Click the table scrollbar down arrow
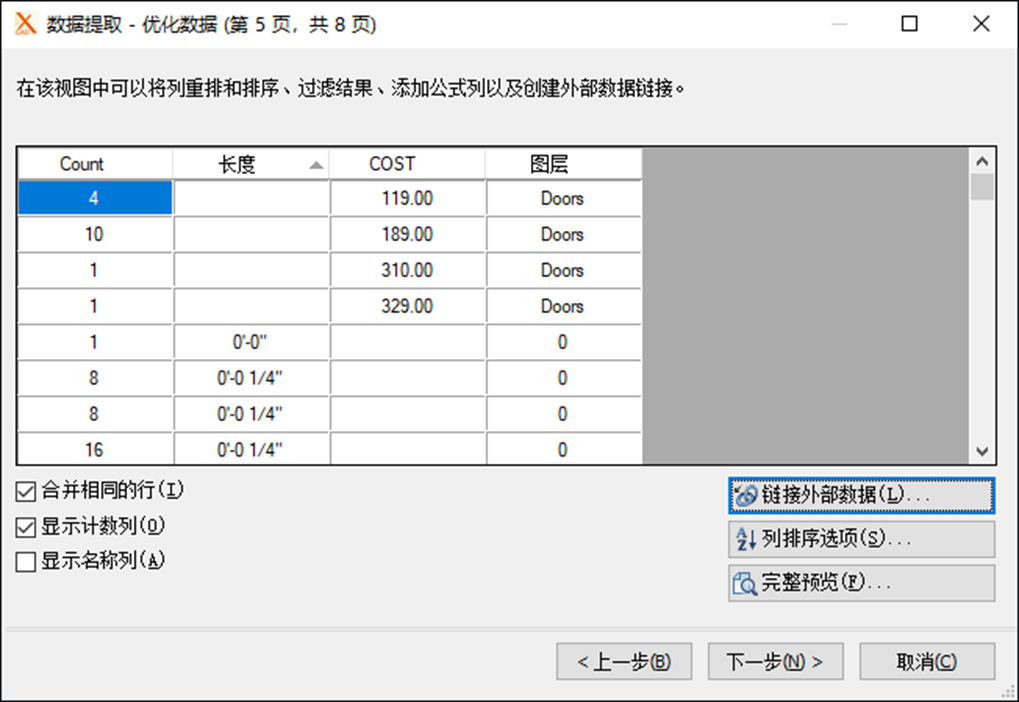Image resolution: width=1019 pixels, height=702 pixels. pyautogui.click(x=982, y=451)
